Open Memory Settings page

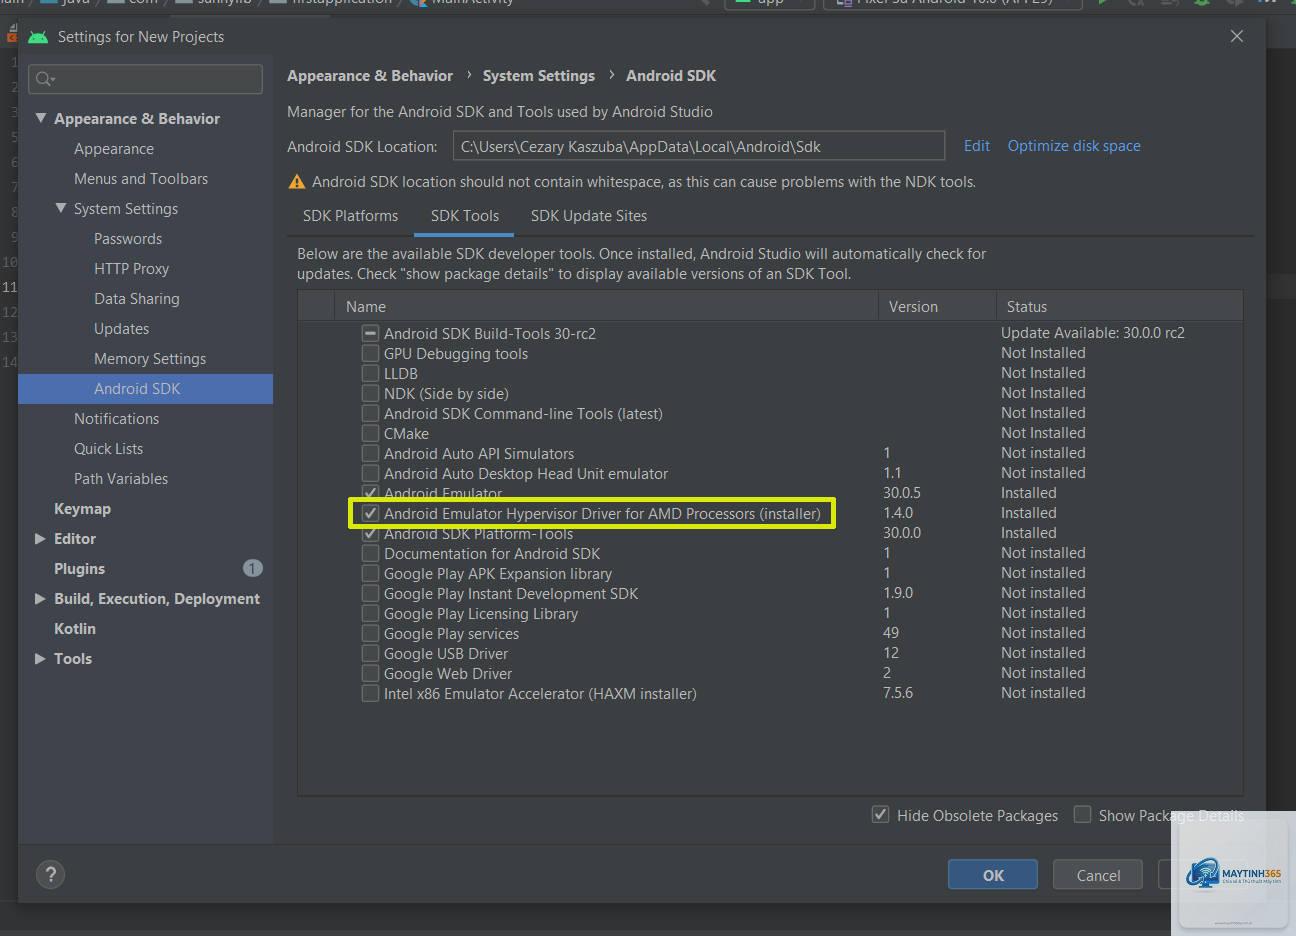(150, 358)
